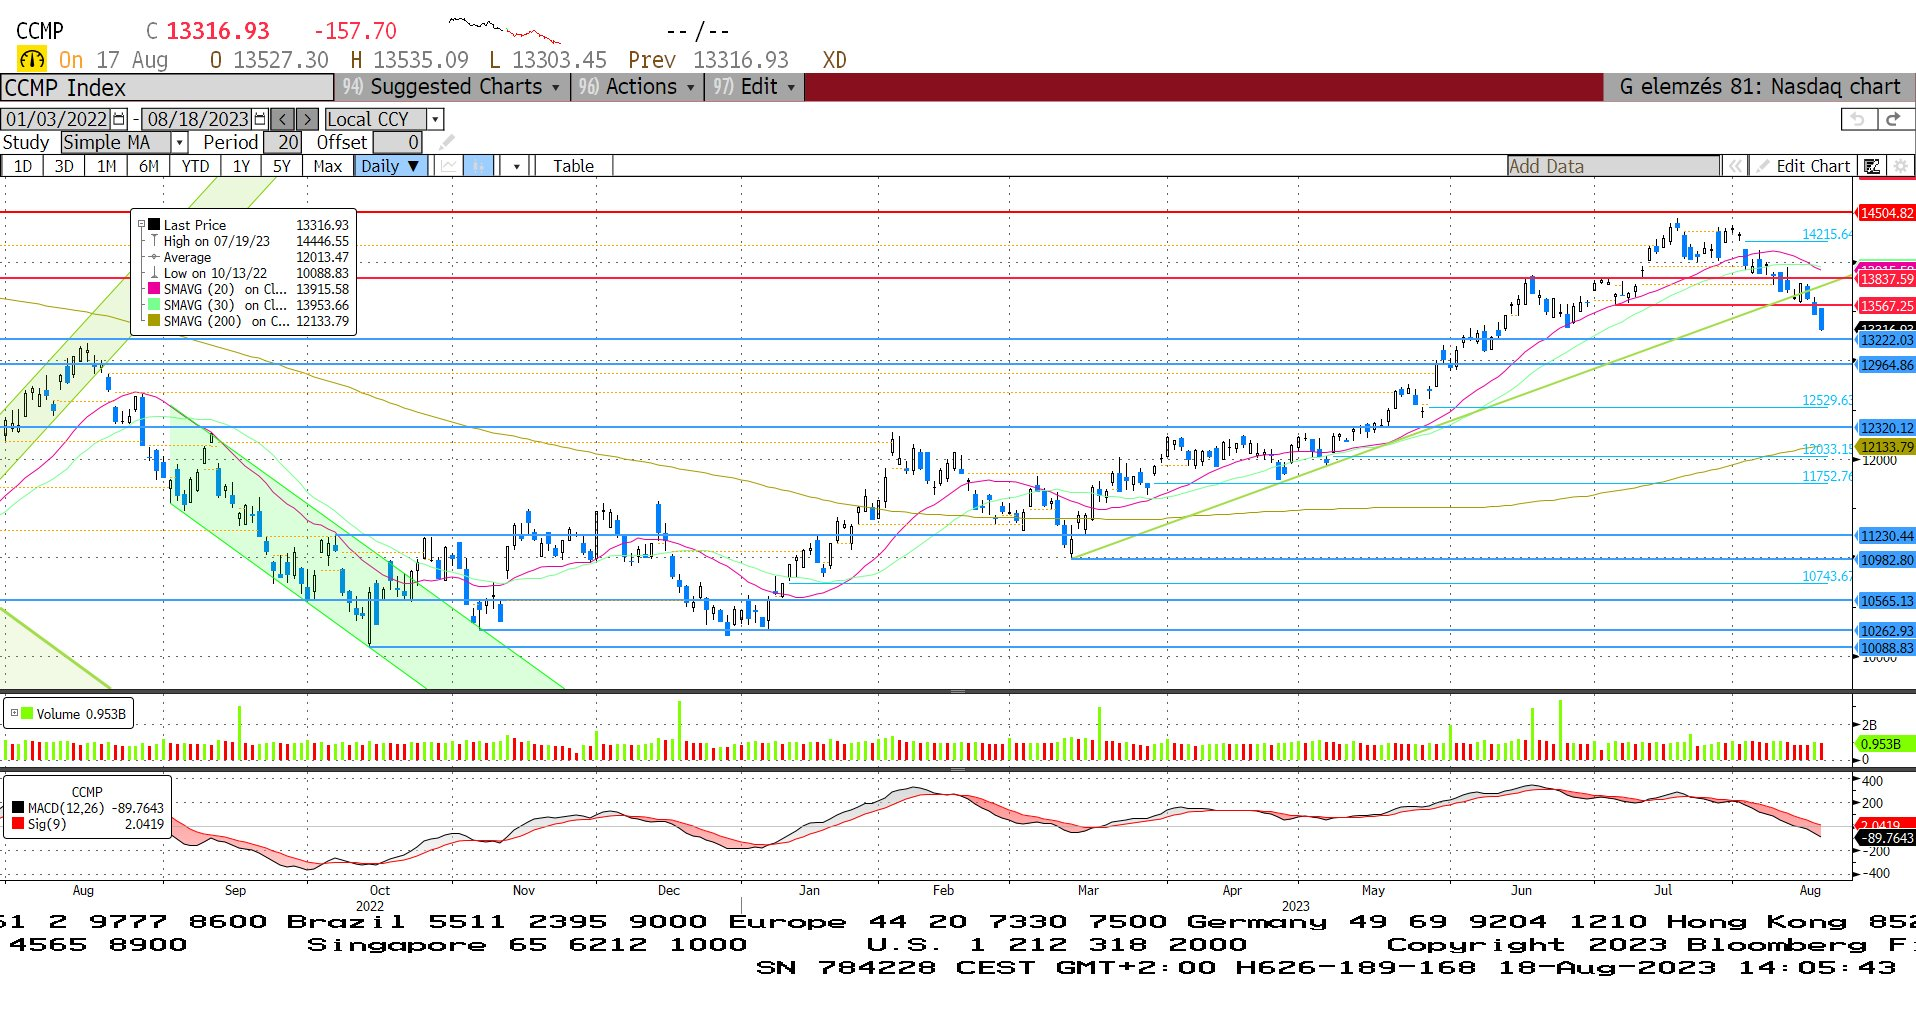Screen dimensions: 1916x1023
Task: Select the 5Y range tab
Action: (282, 166)
